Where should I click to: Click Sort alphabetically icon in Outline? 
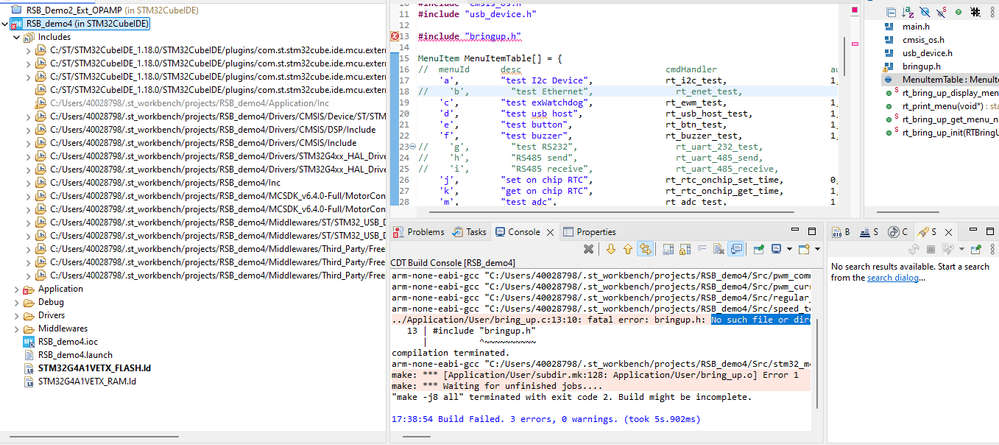tap(908, 11)
